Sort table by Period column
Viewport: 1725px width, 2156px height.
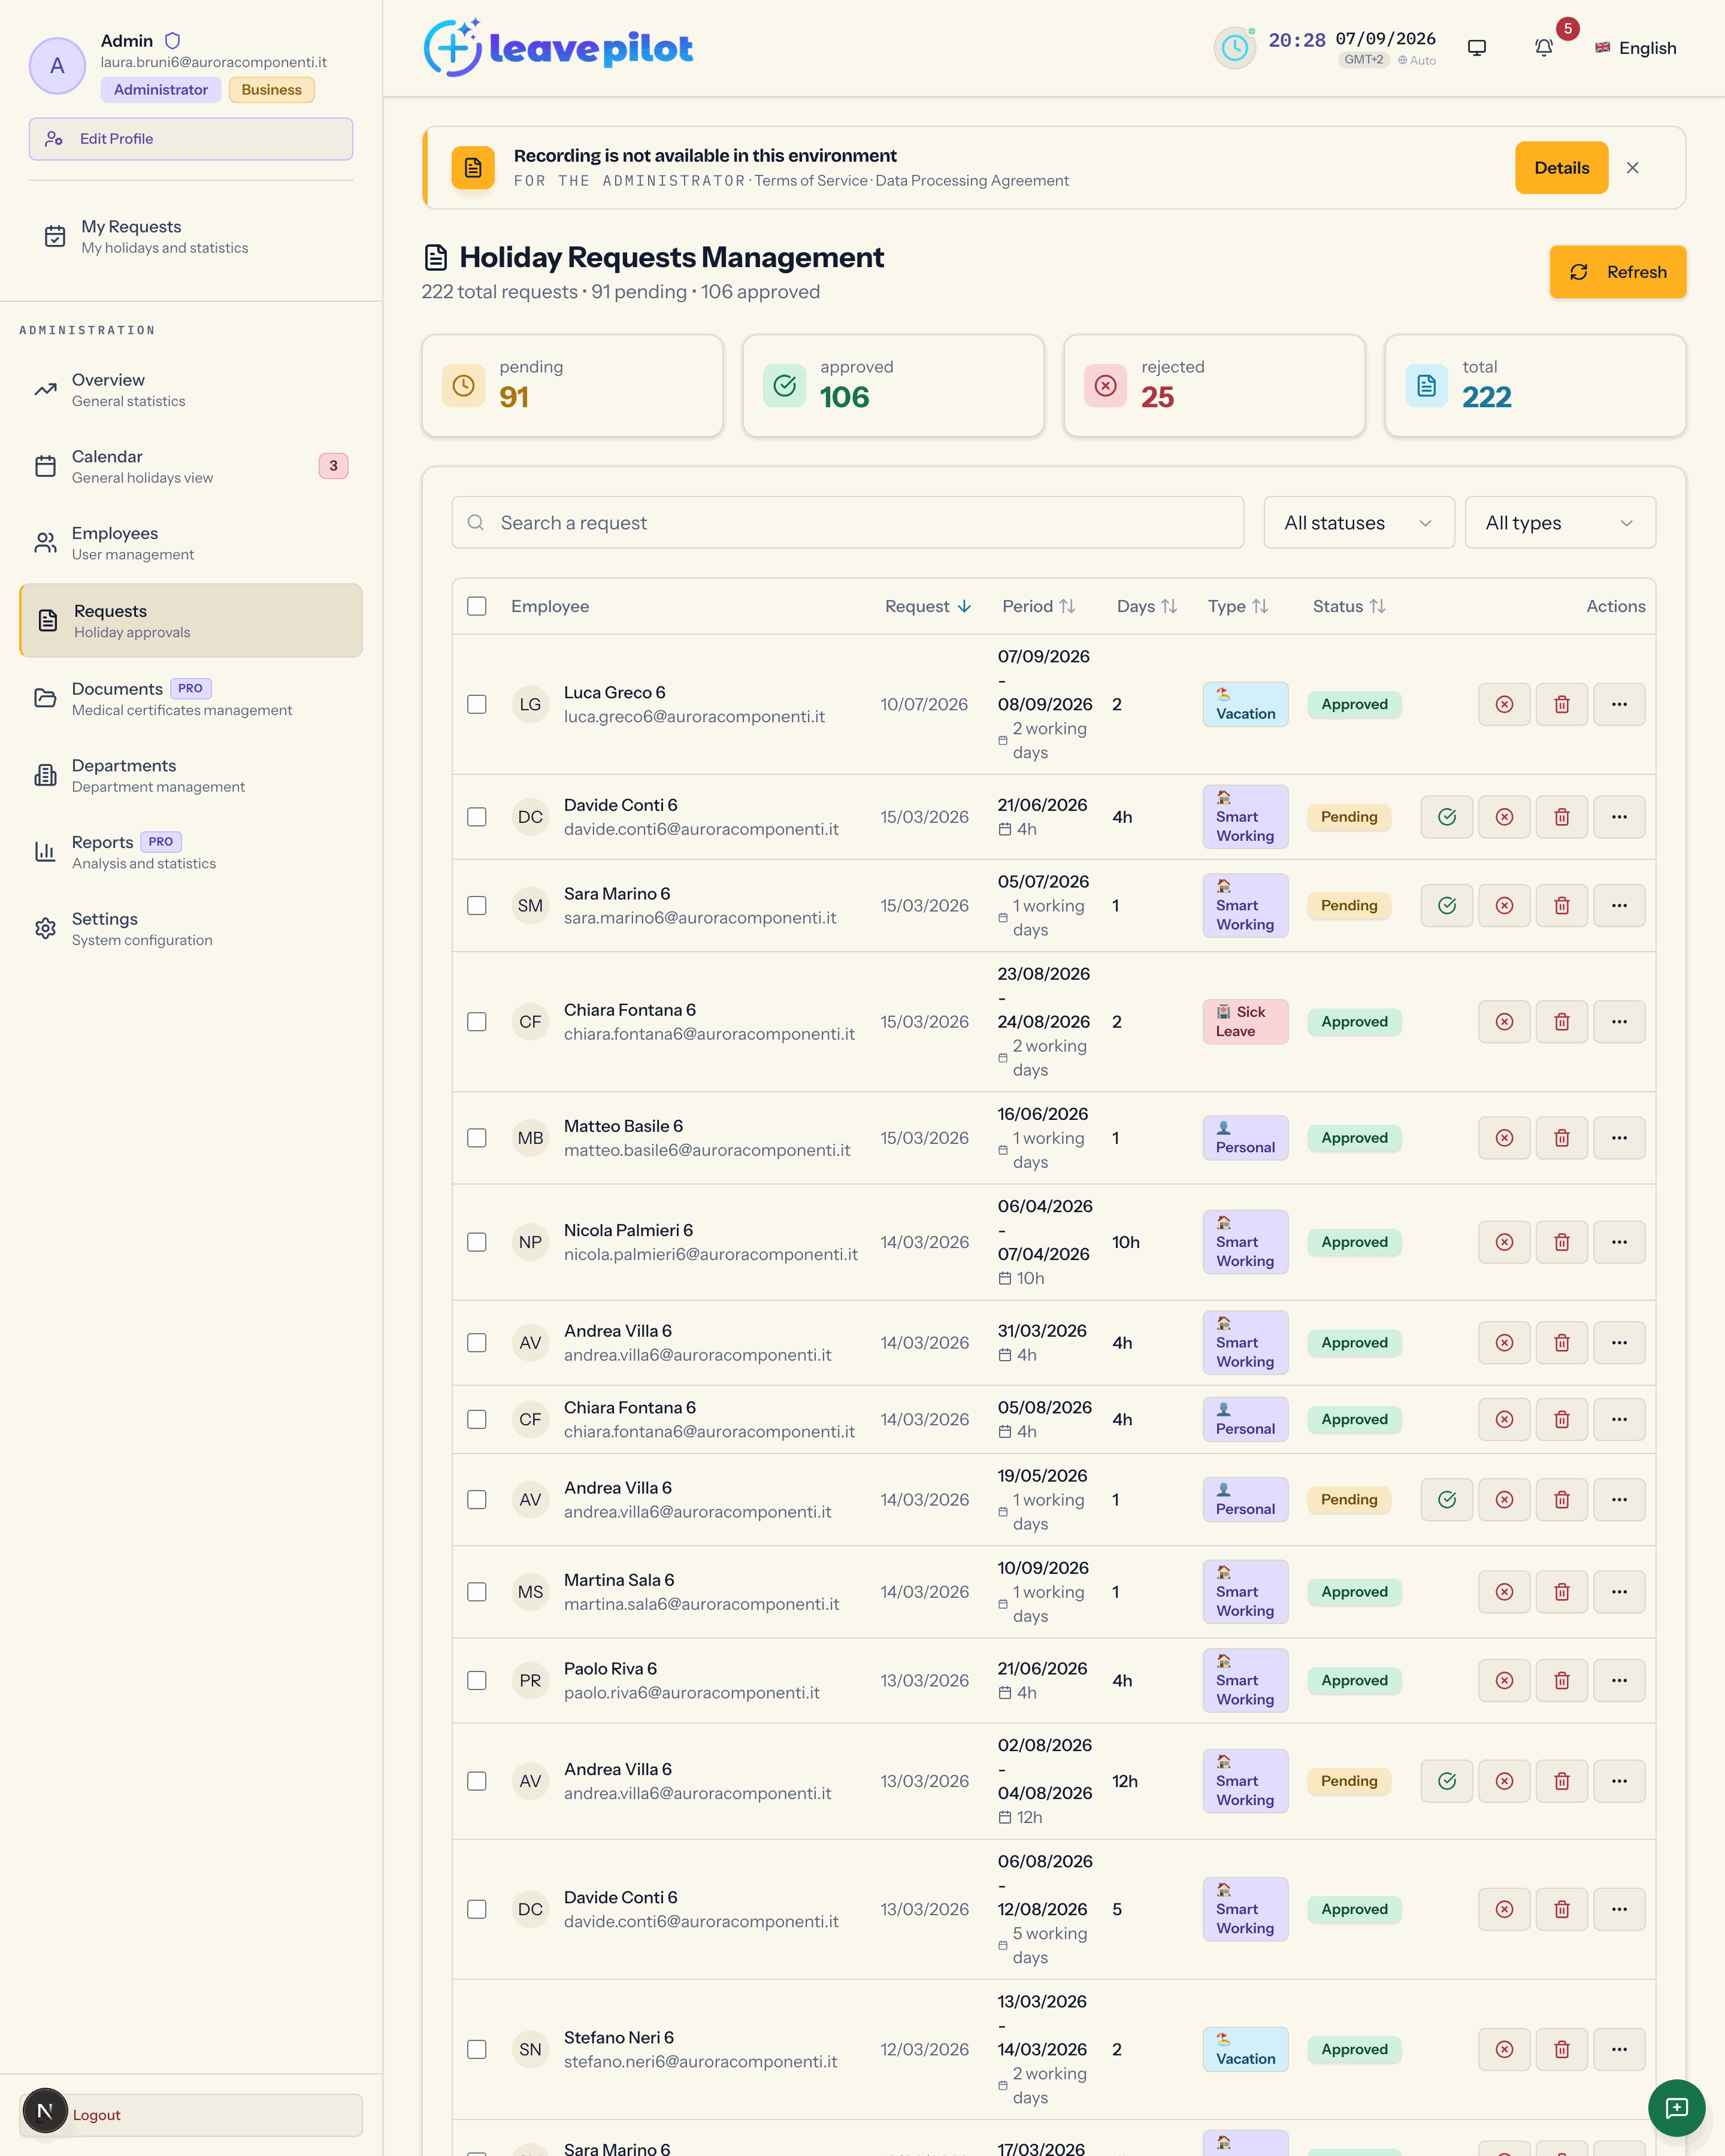tap(1038, 606)
